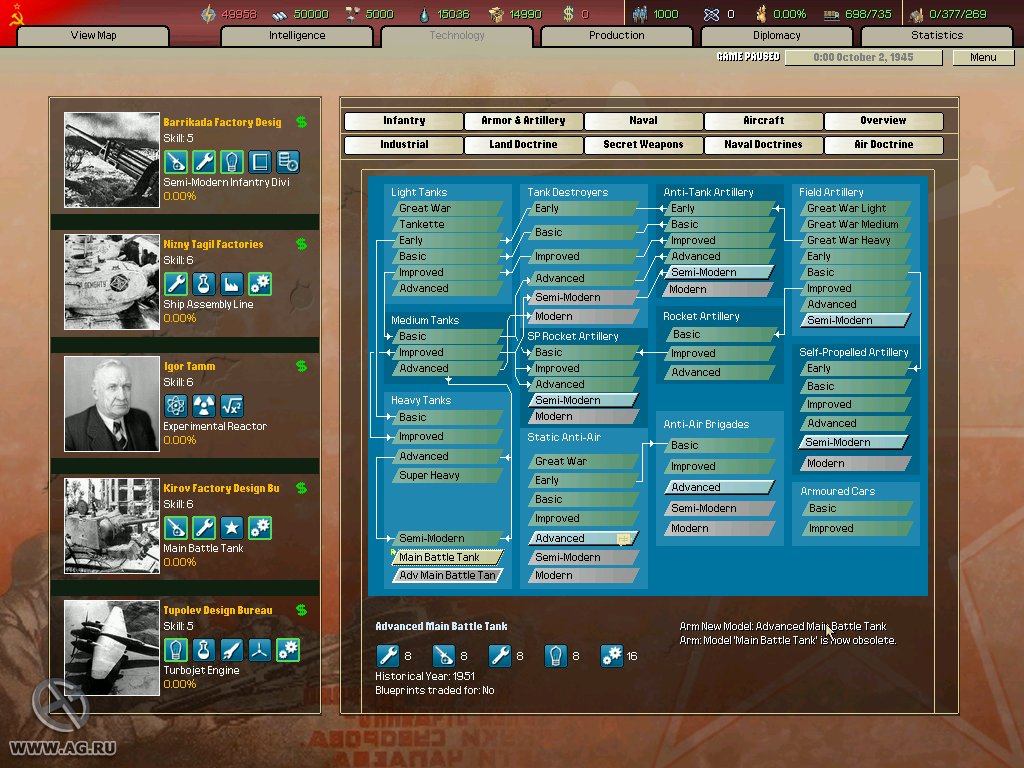Open the Secret Weapons category

[642, 144]
